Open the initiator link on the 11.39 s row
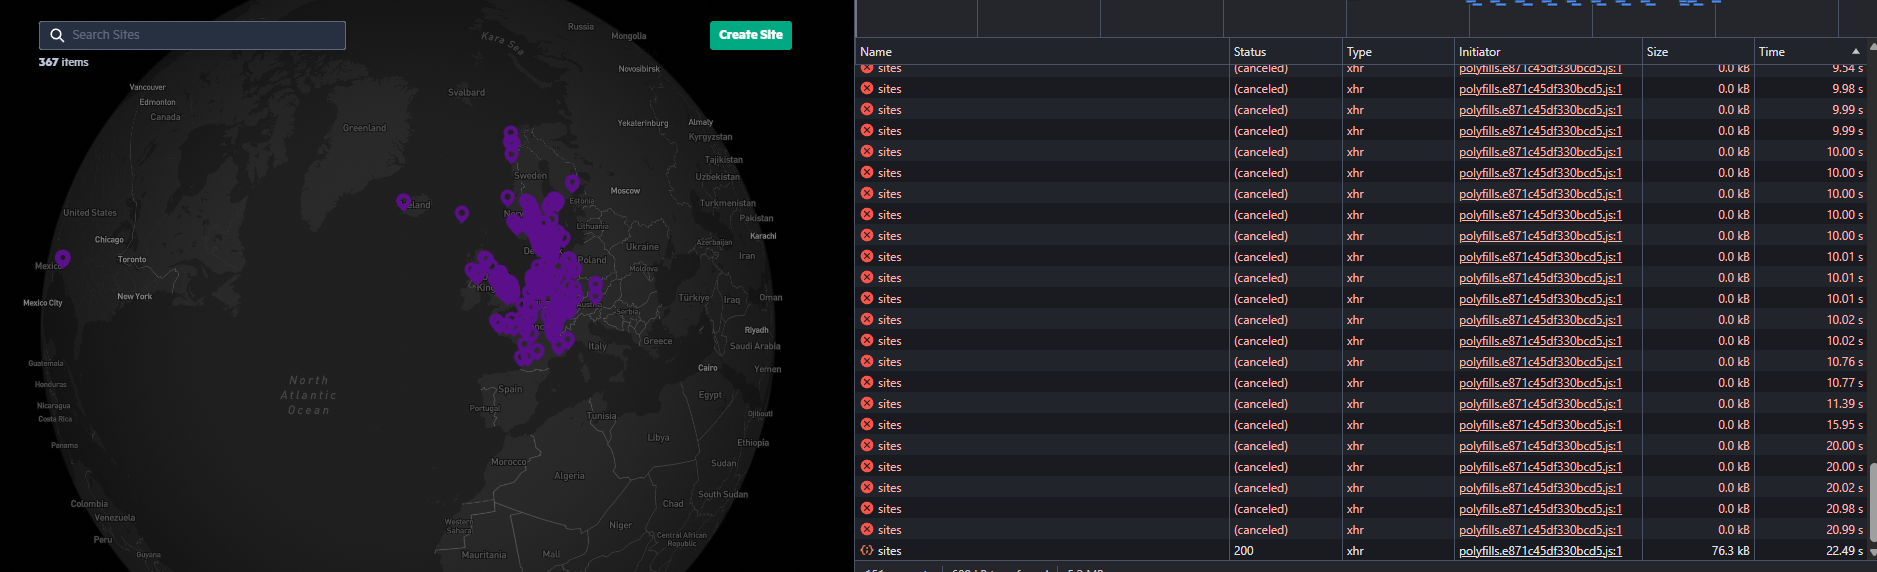Viewport: 1877px width, 572px height. pyautogui.click(x=1540, y=404)
